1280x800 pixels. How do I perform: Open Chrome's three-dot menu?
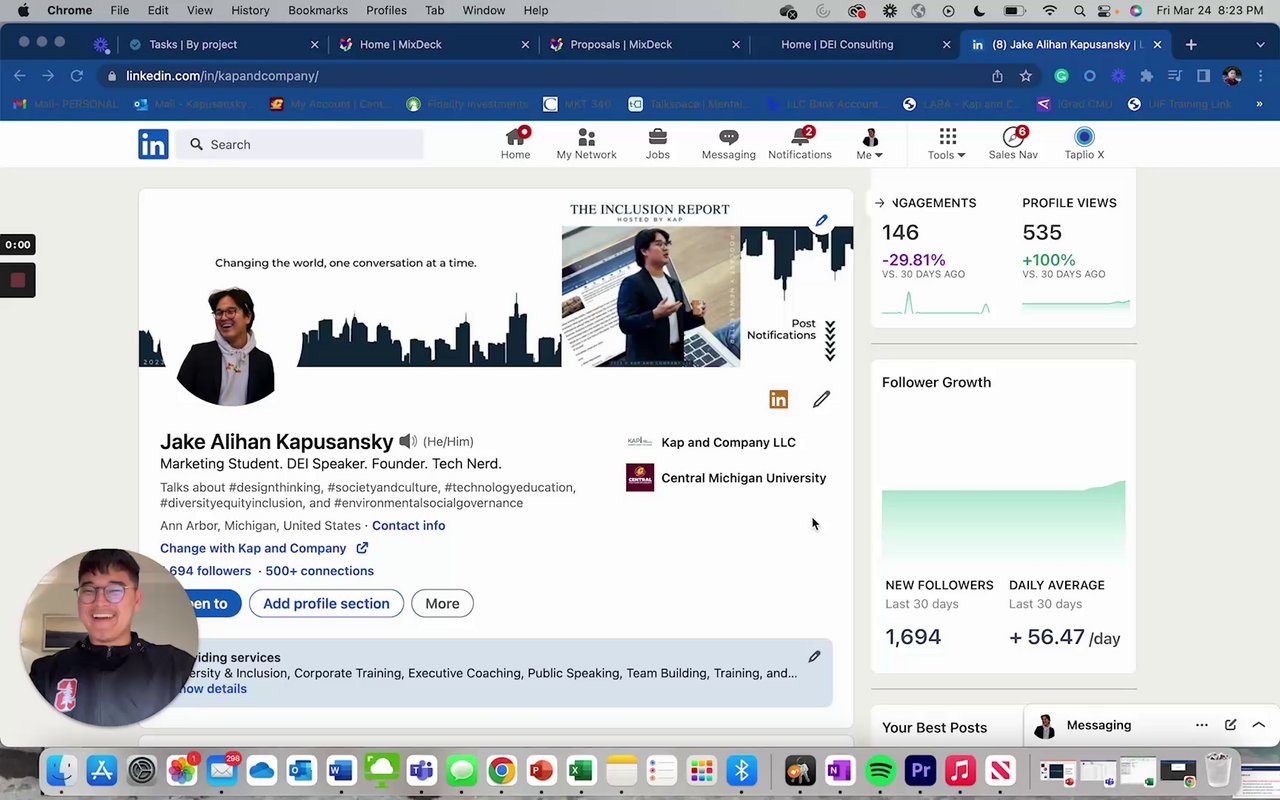(1259, 76)
